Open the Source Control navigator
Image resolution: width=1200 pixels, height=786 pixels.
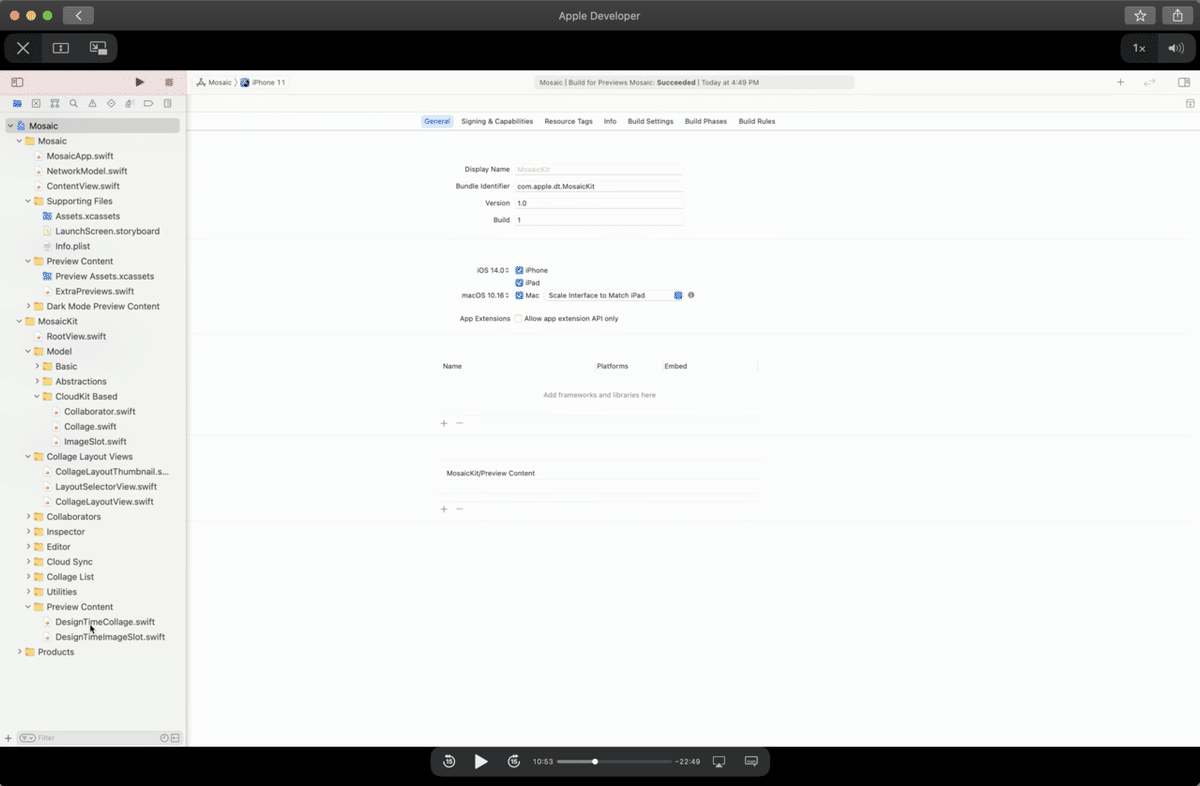pyautogui.click(x=36, y=103)
